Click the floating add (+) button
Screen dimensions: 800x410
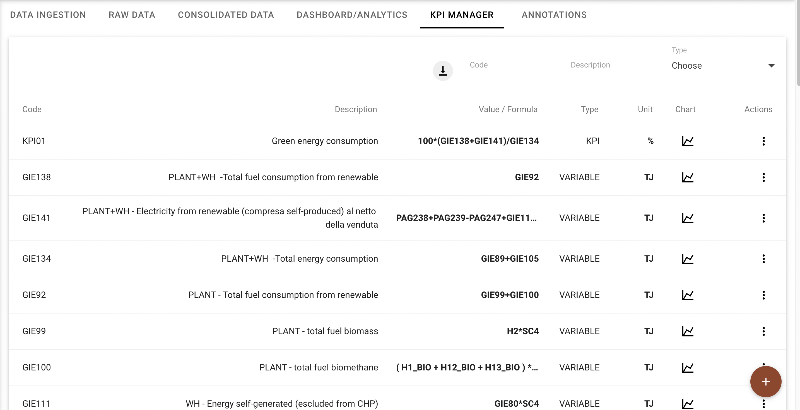(765, 382)
